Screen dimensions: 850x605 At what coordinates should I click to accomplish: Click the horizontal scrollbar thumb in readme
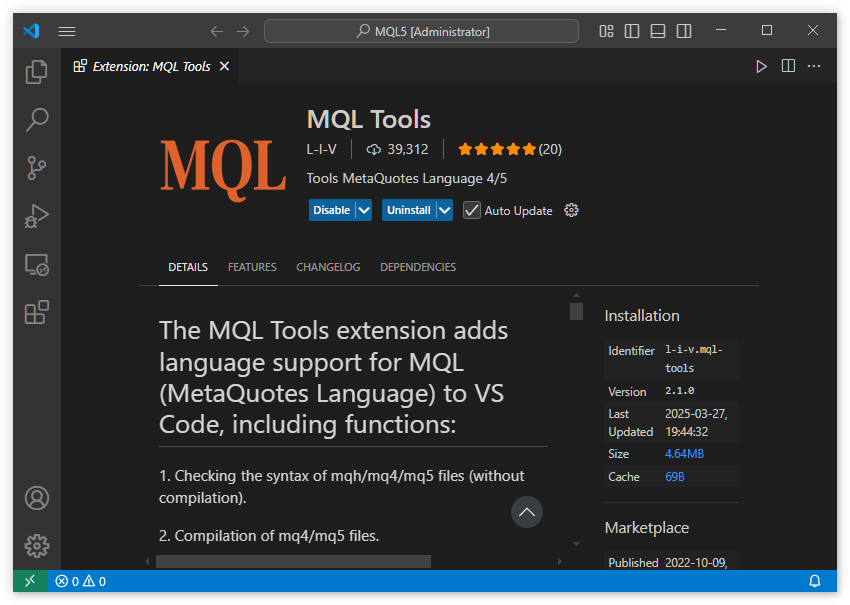point(293,562)
